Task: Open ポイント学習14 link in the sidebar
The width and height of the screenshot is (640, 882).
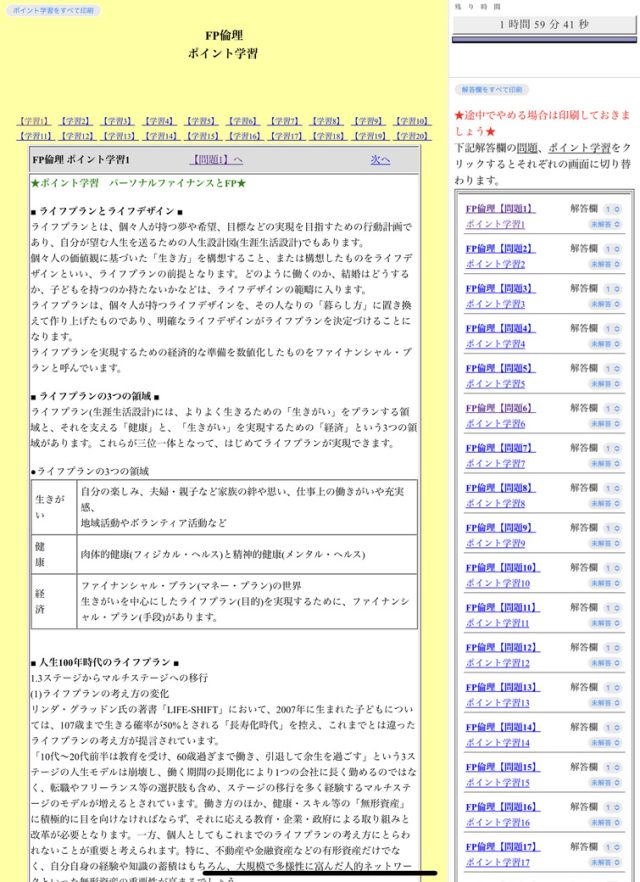Action: click(497, 743)
